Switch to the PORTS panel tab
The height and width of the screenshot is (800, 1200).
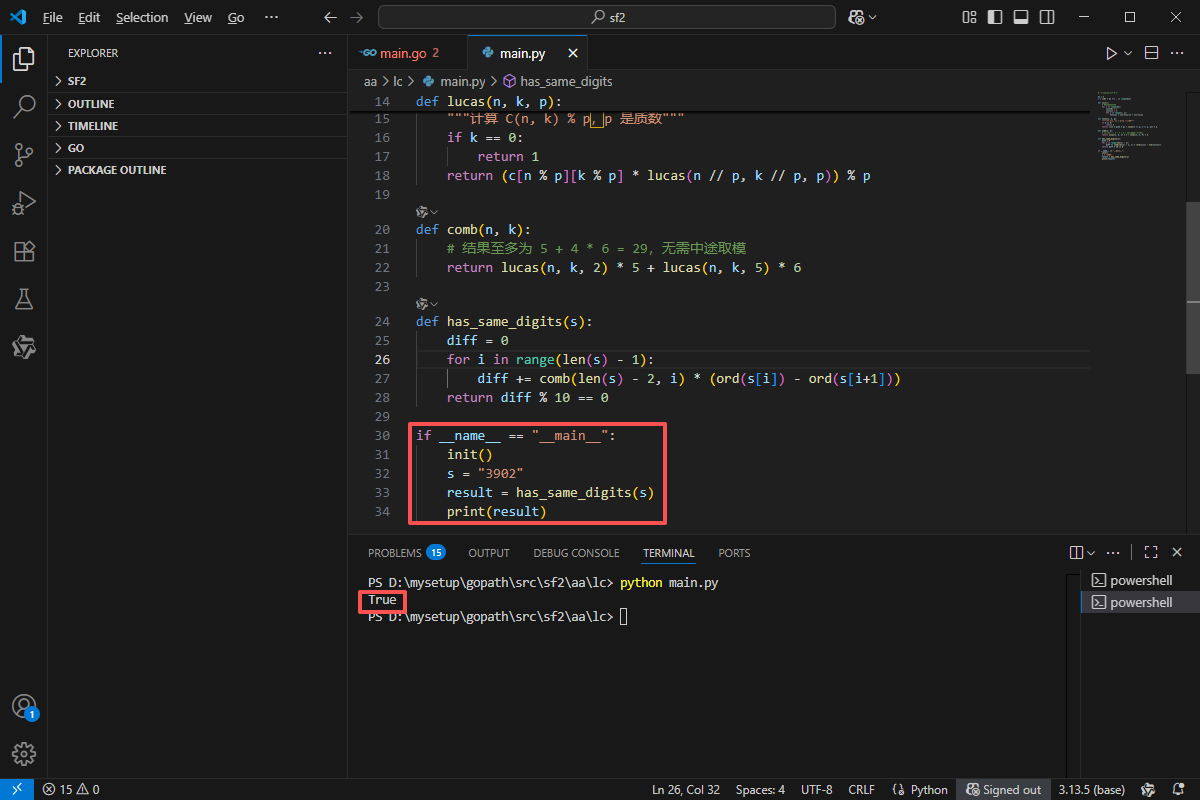point(734,553)
